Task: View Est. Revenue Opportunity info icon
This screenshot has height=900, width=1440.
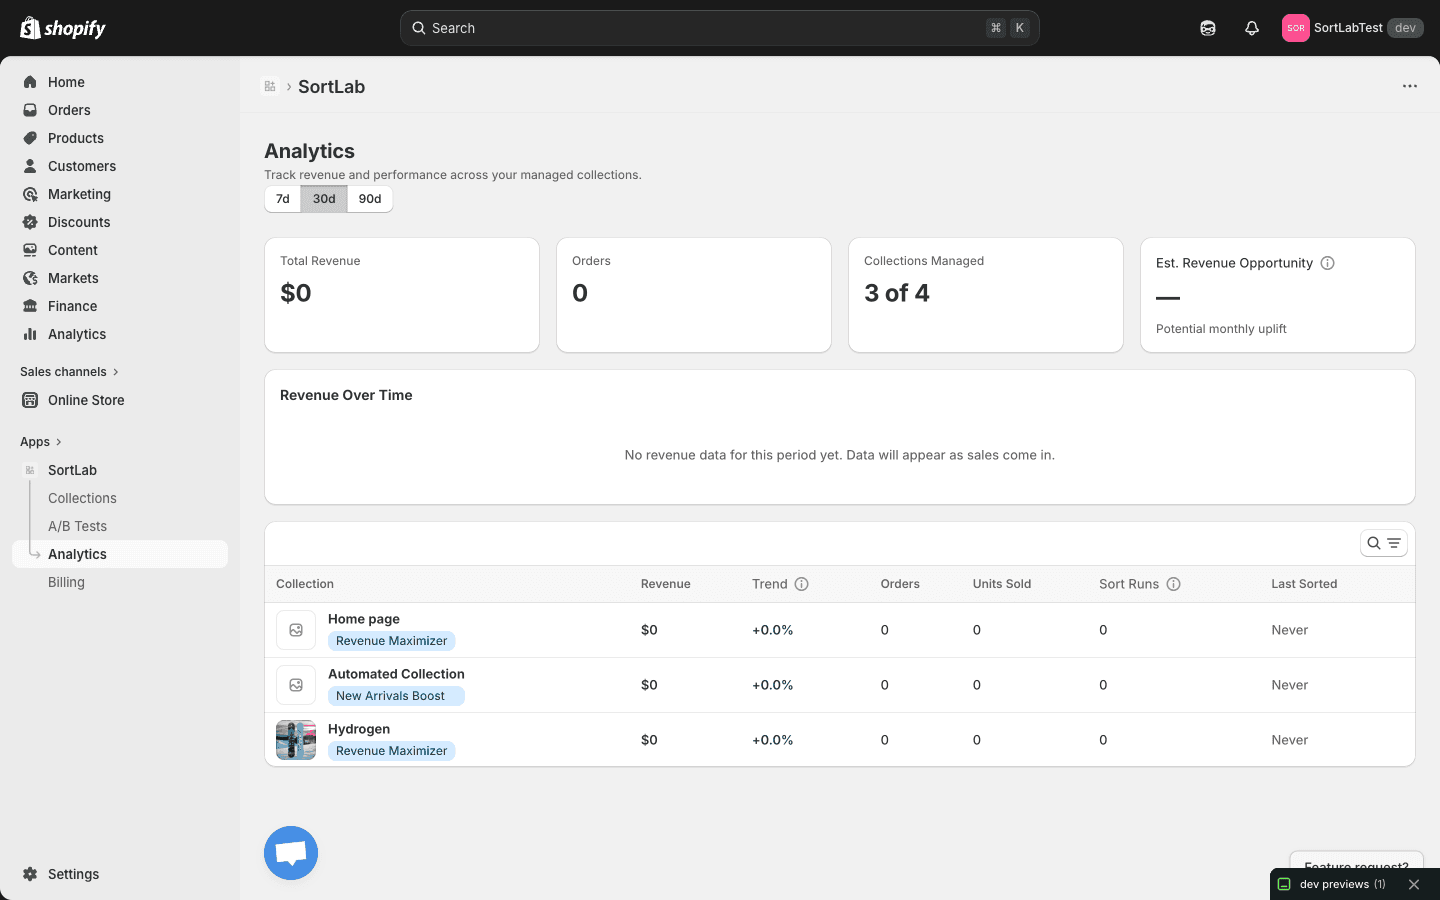Action: pos(1327,262)
